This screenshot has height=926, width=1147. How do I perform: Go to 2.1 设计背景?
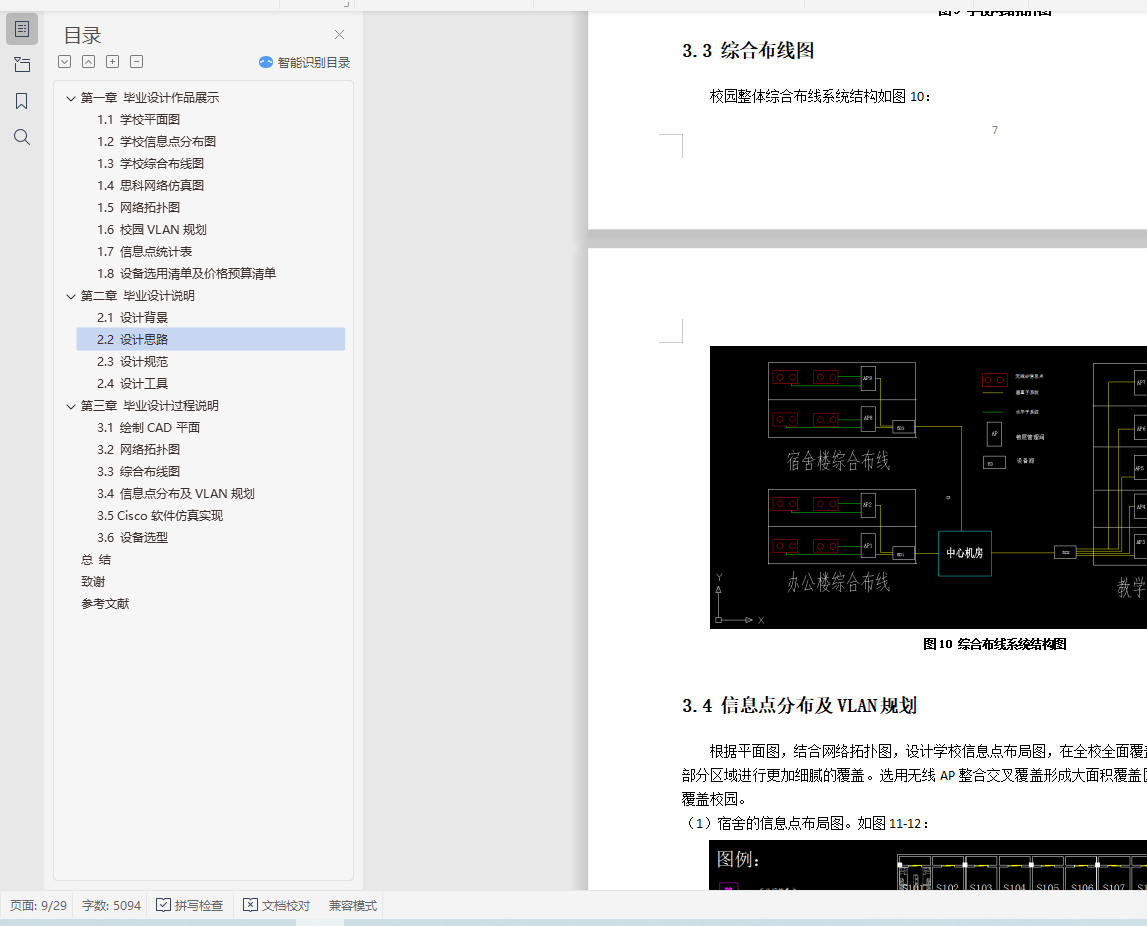[132, 317]
